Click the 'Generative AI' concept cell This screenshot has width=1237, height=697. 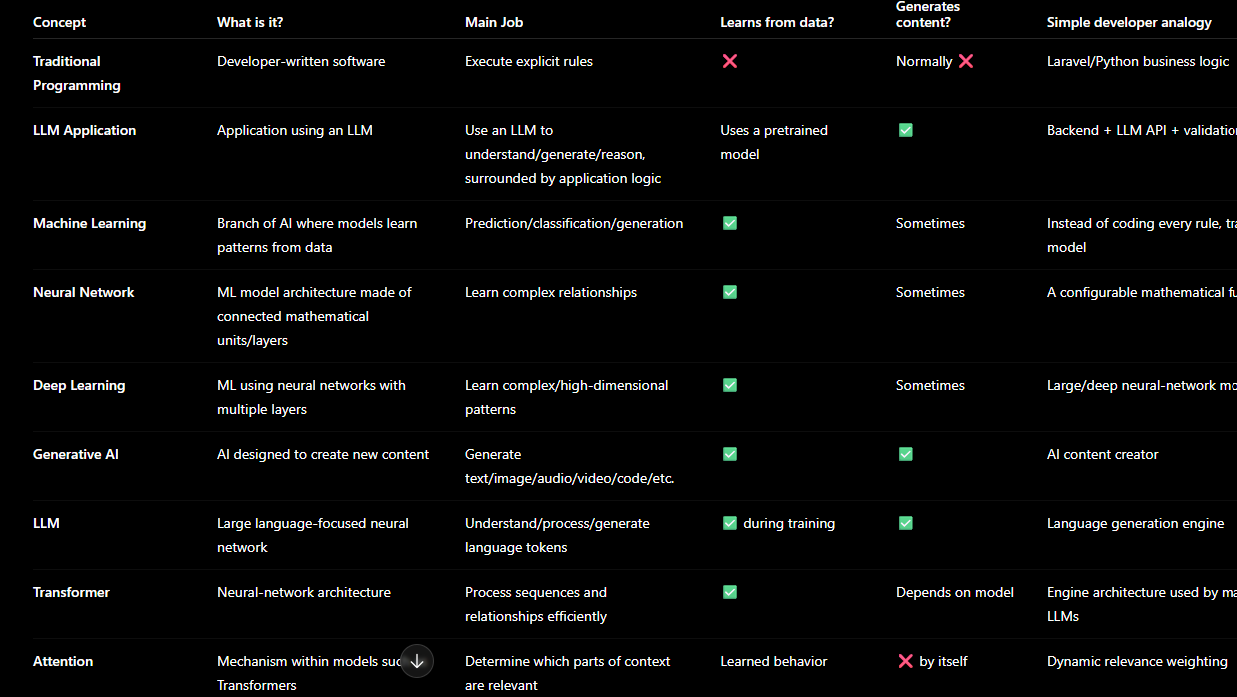[76, 454]
